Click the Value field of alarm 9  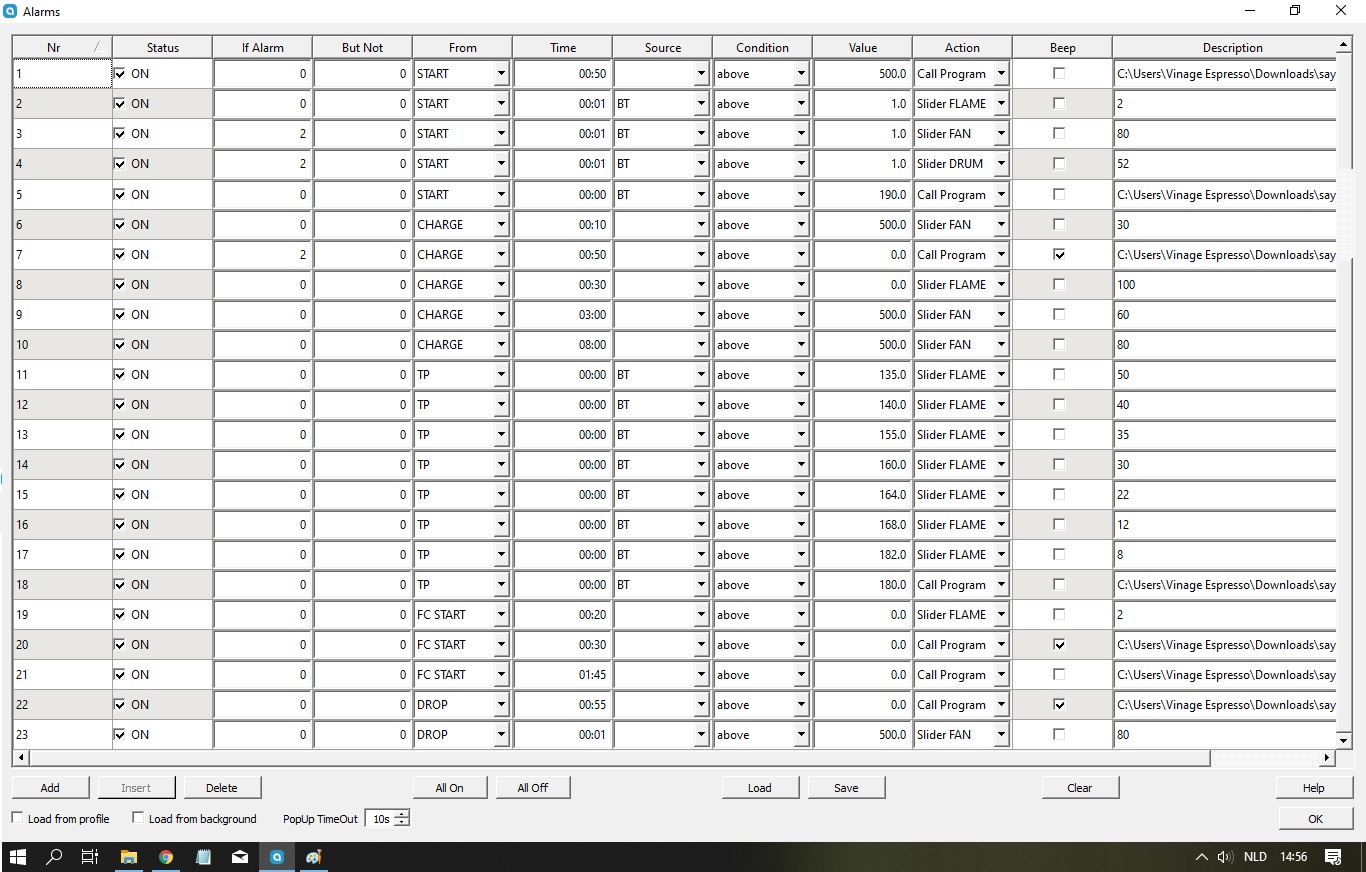point(861,315)
